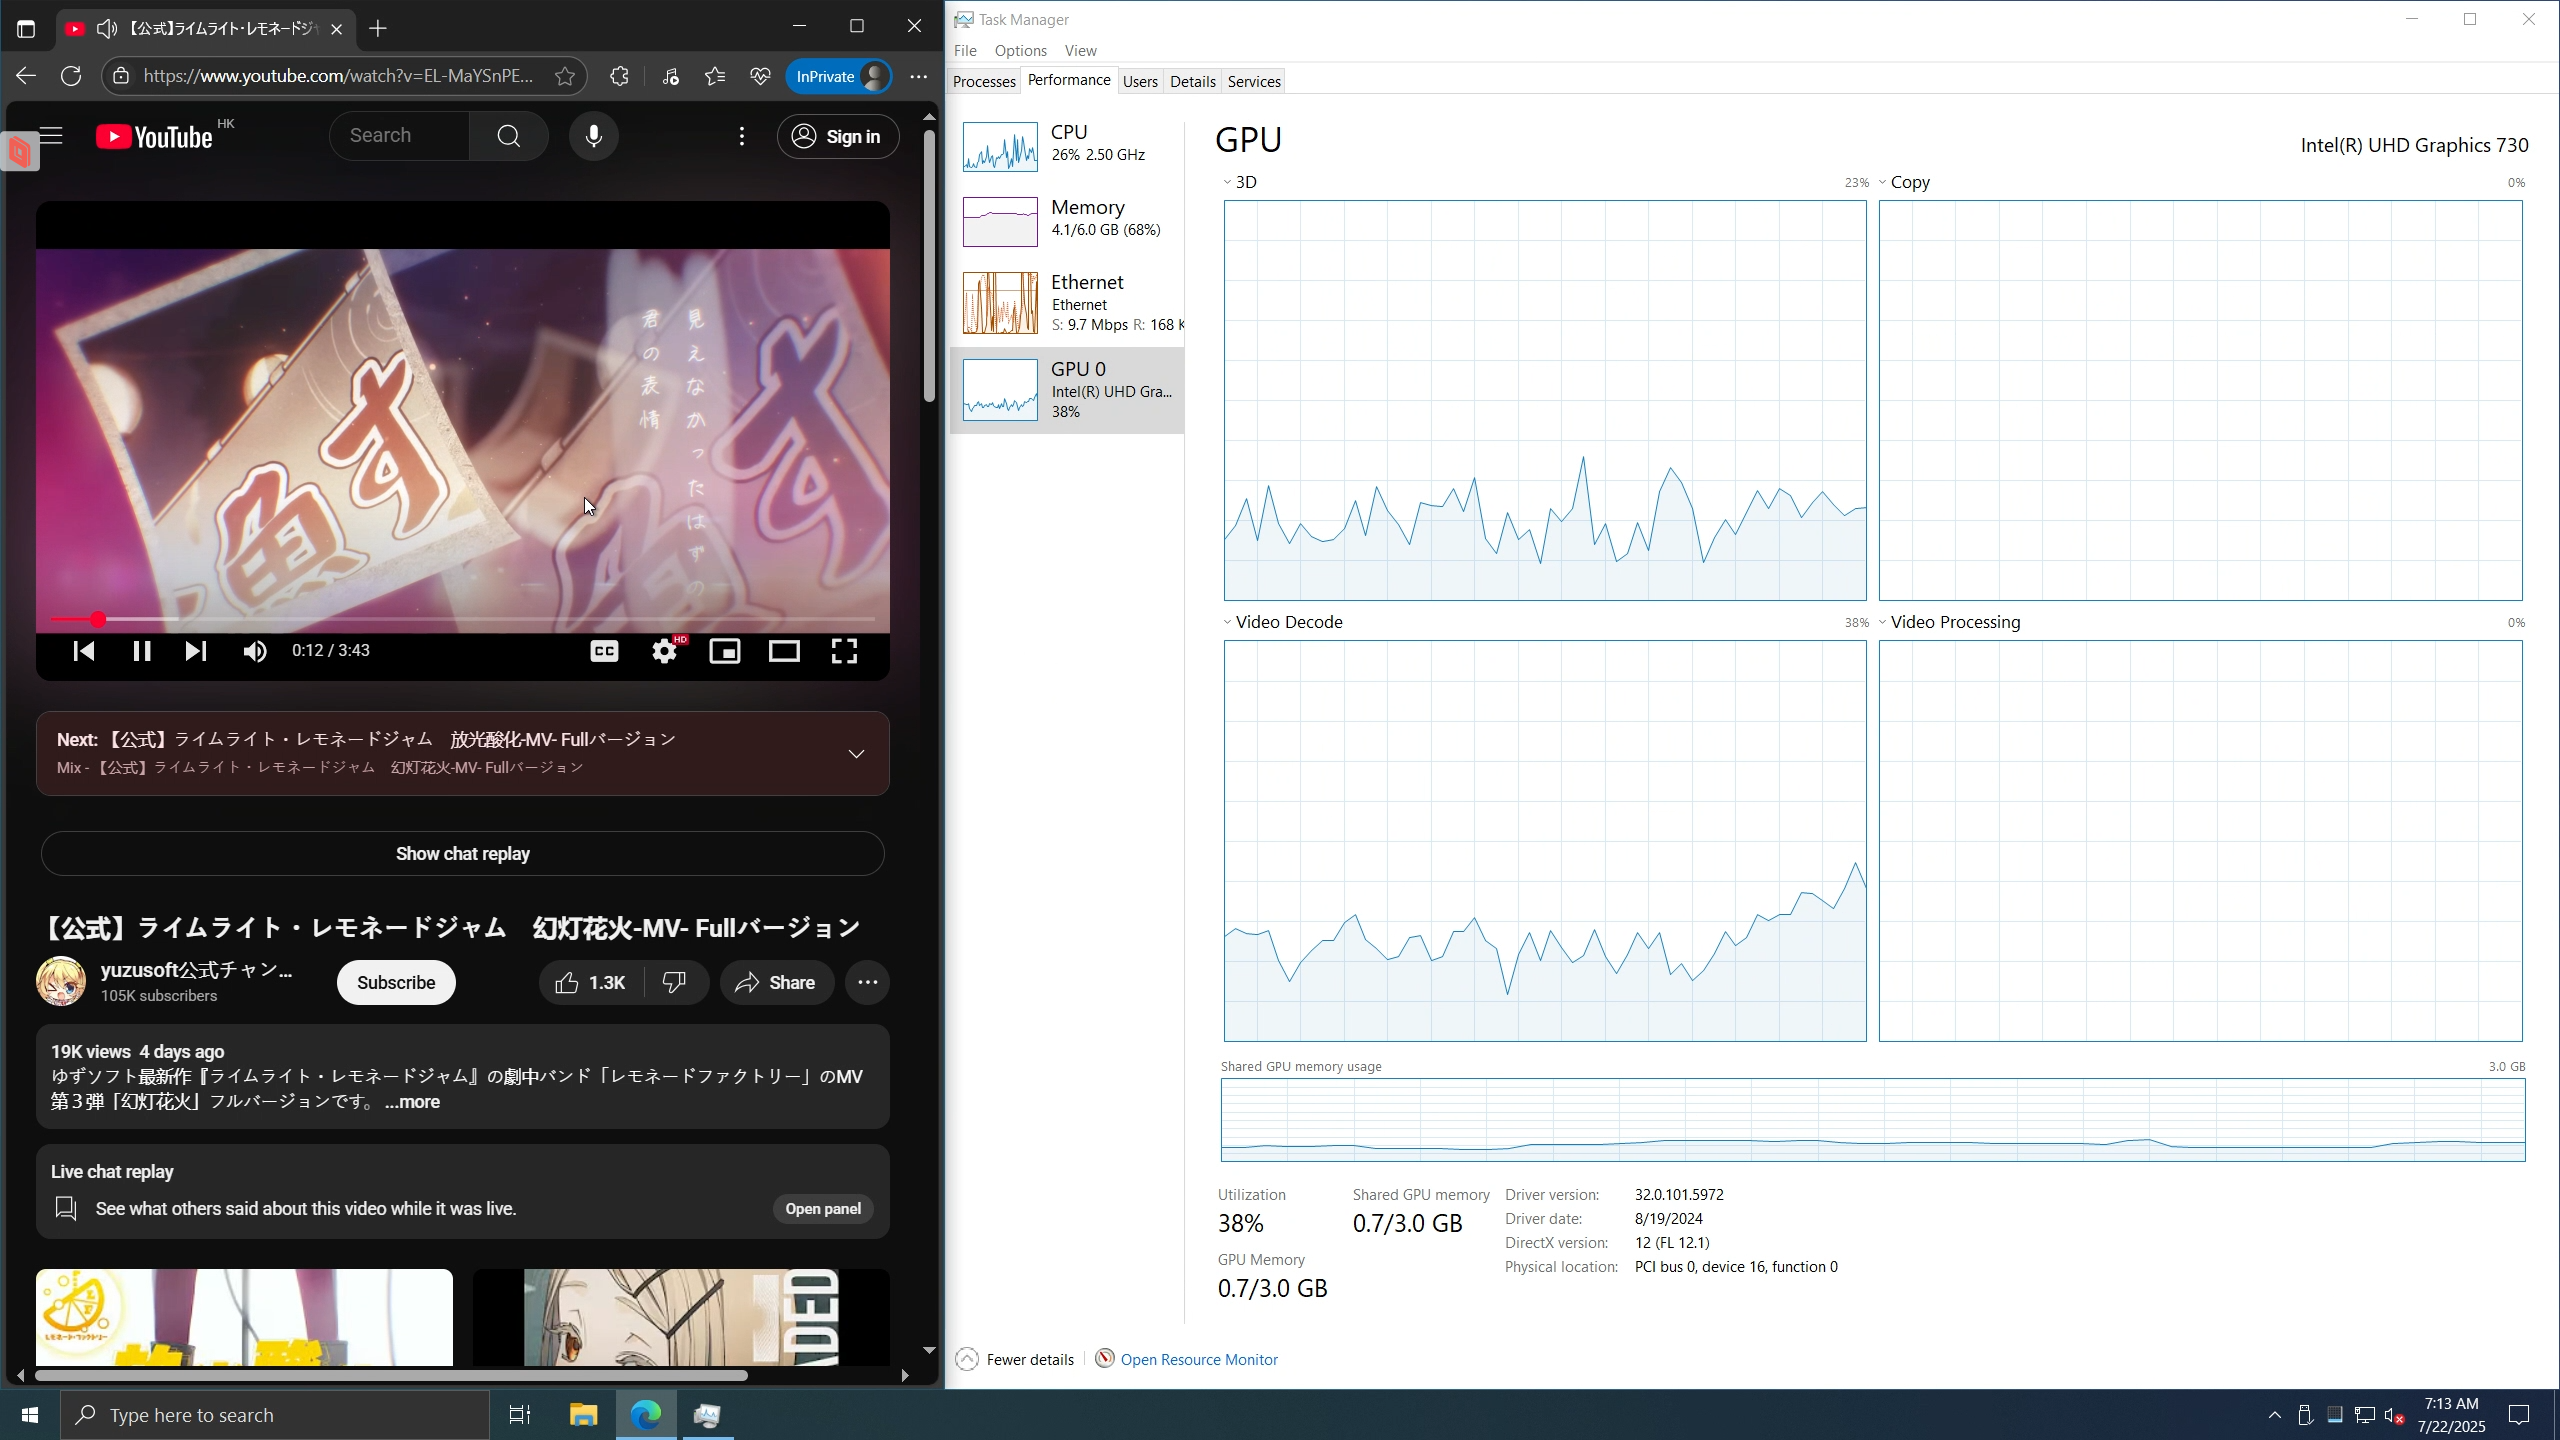Close the YouTube browser tab
The height and width of the screenshot is (1440, 2560).
point(337,29)
